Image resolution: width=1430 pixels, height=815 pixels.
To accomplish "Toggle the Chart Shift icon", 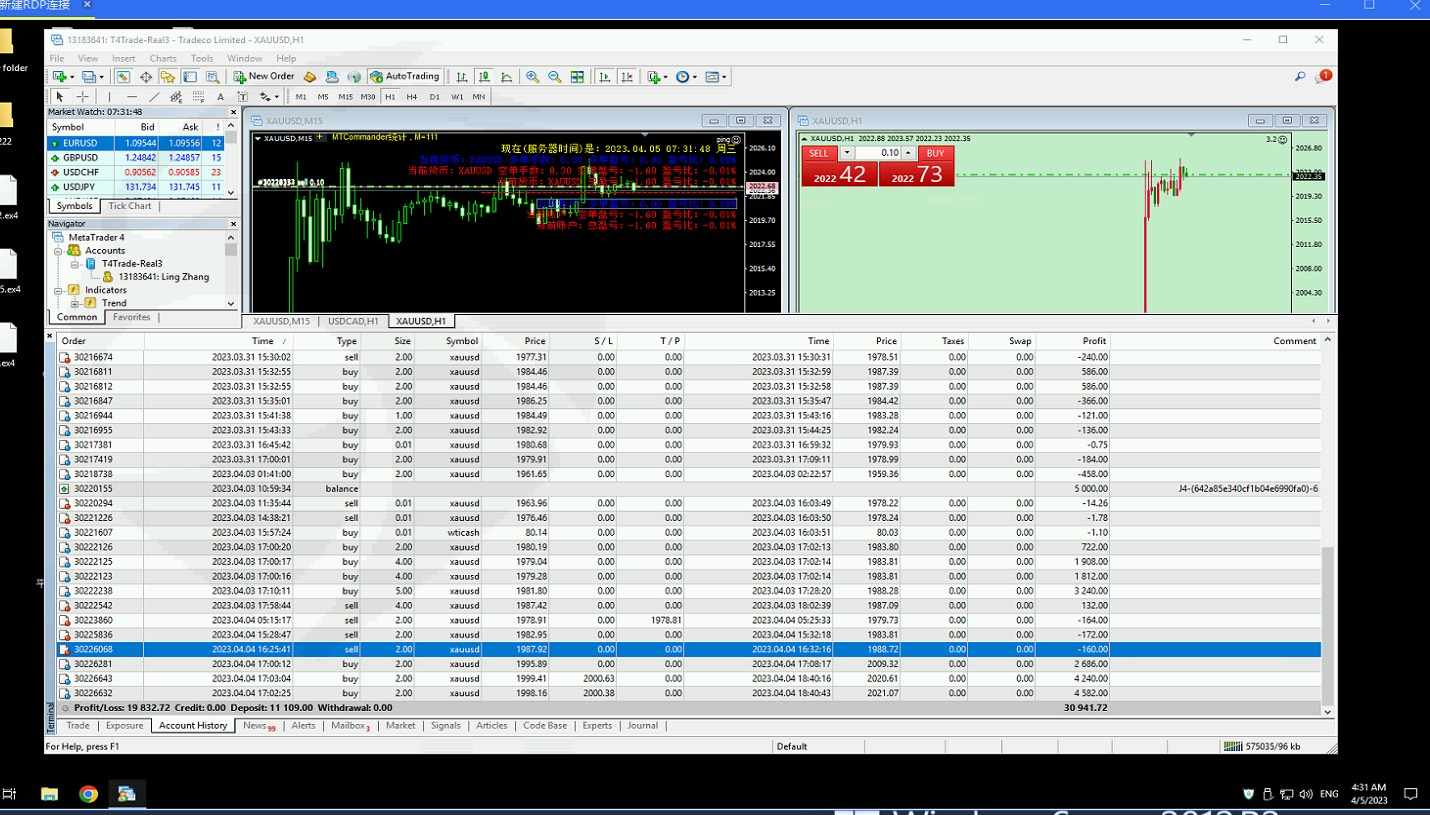I will 627,76.
